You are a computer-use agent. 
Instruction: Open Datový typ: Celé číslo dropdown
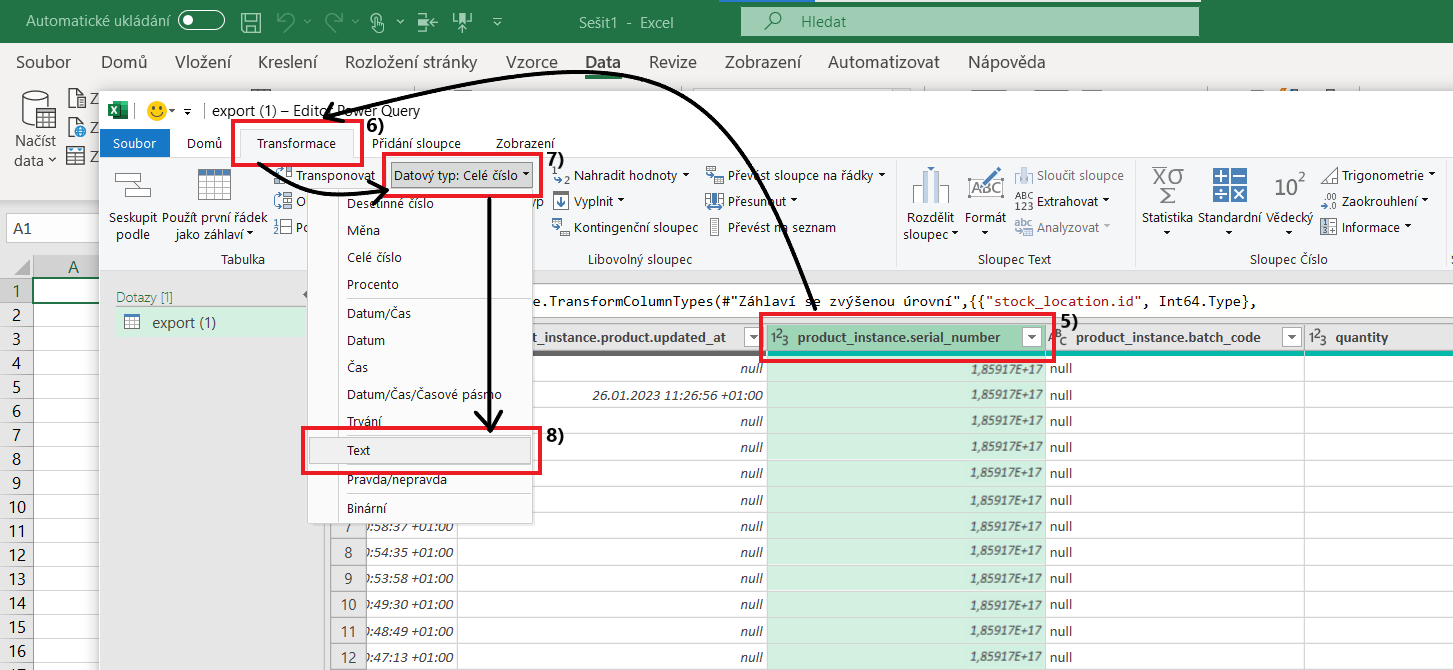461,175
